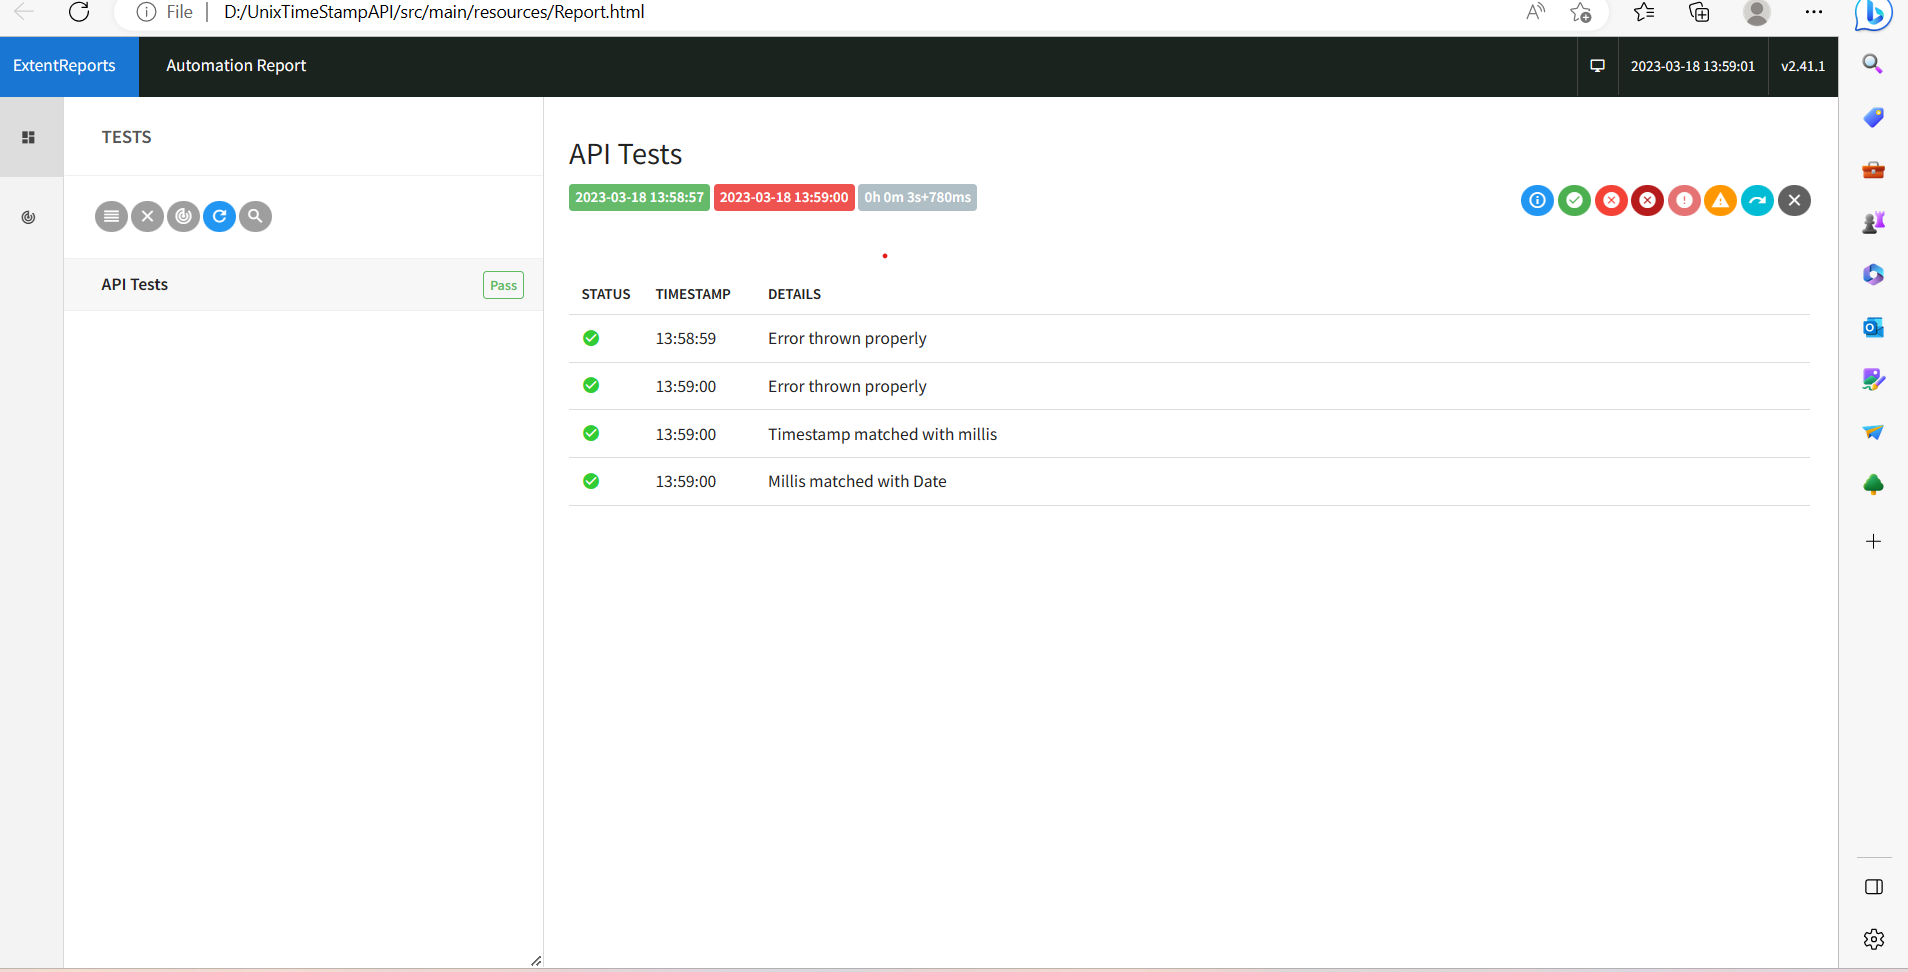
Task: Open Edge sidebar search
Action: pyautogui.click(x=1873, y=64)
